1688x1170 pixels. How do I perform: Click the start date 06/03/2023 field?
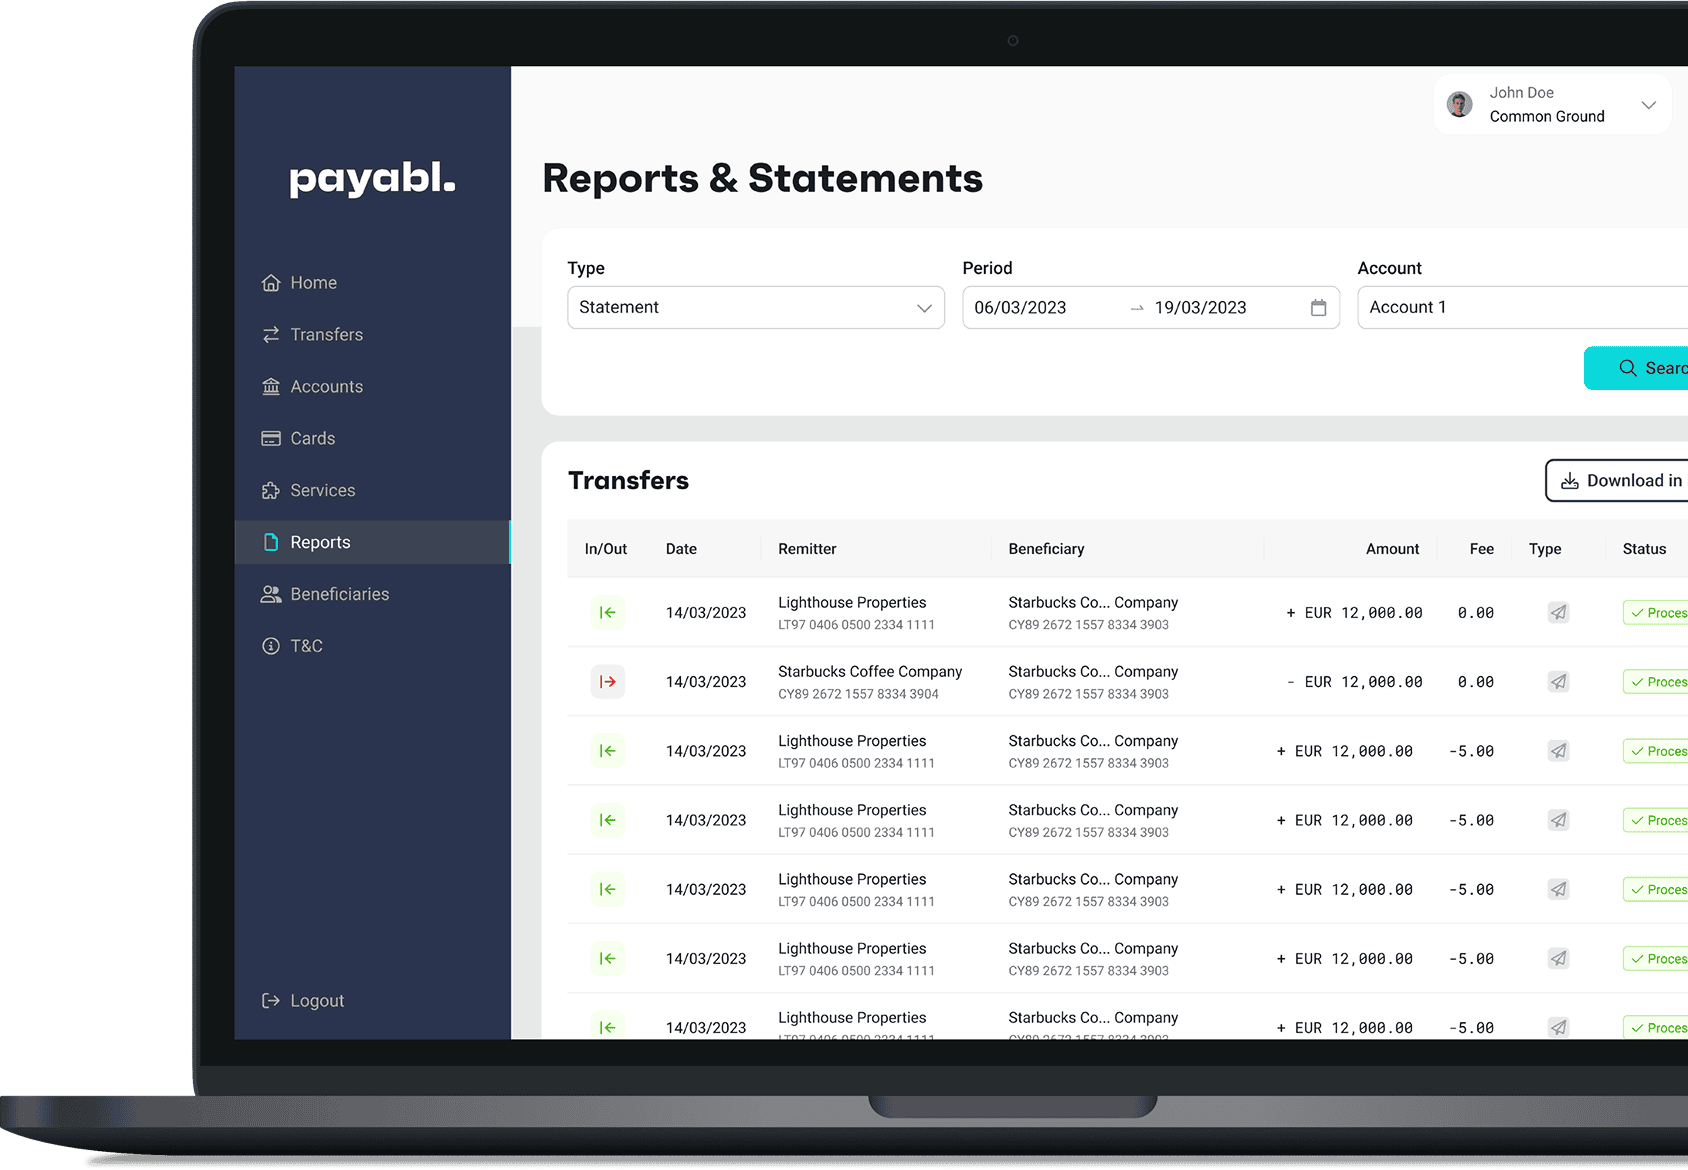(1020, 308)
